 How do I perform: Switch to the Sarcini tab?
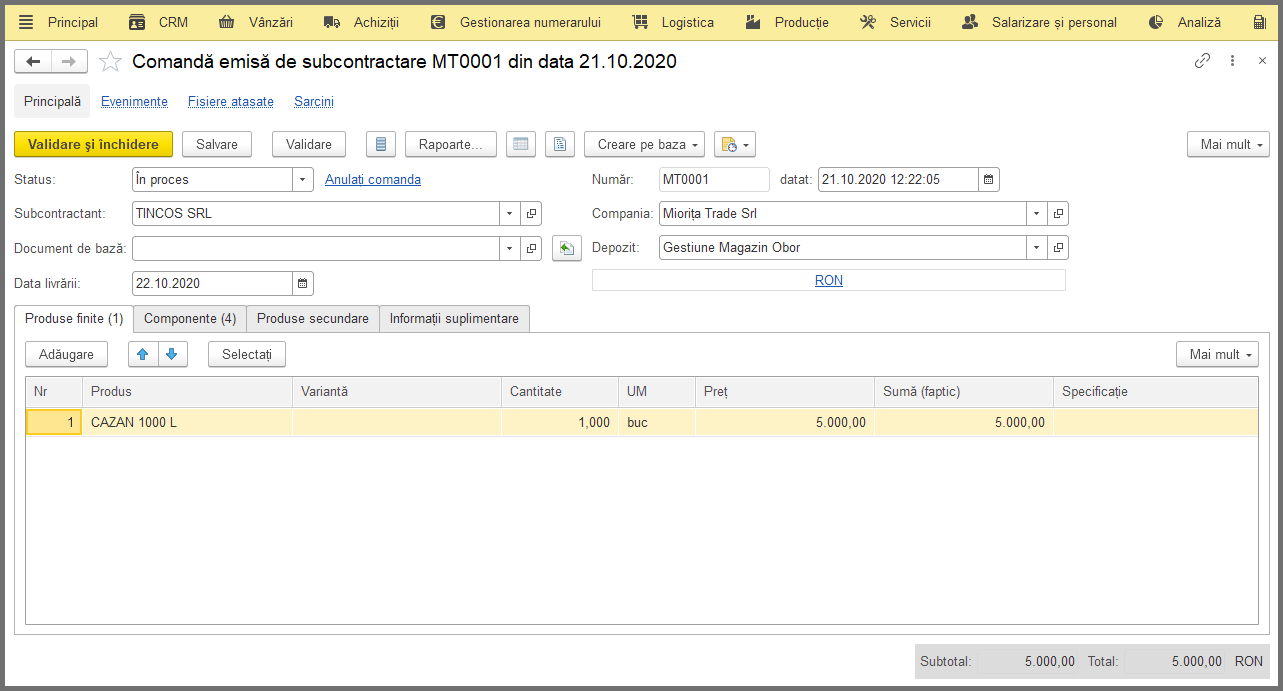coord(314,102)
